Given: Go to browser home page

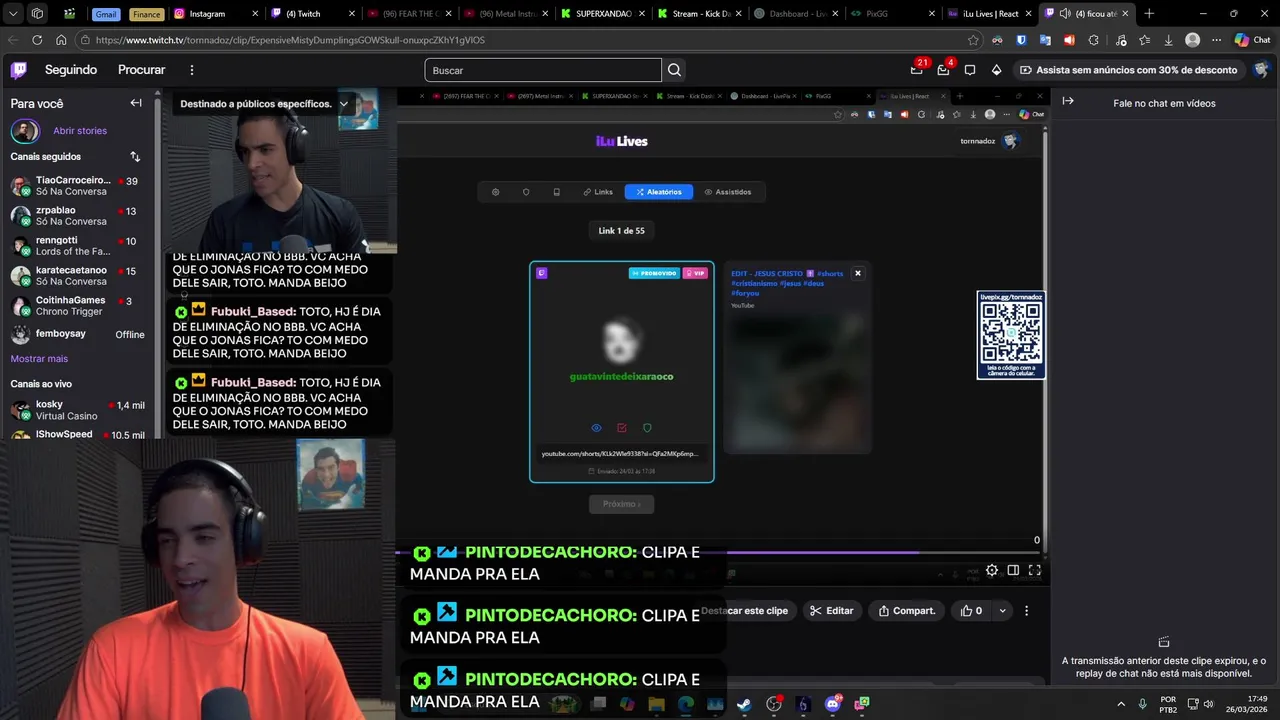Looking at the screenshot, I should (61, 40).
